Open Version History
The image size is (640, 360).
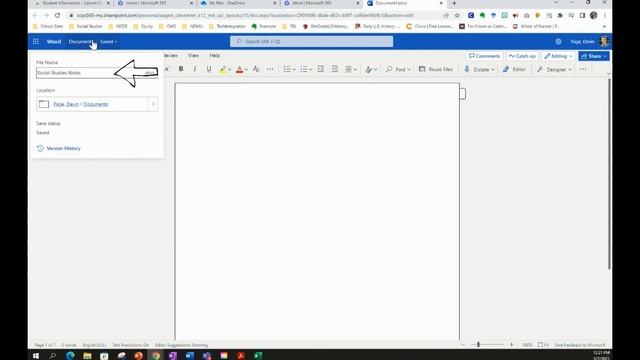59,149
